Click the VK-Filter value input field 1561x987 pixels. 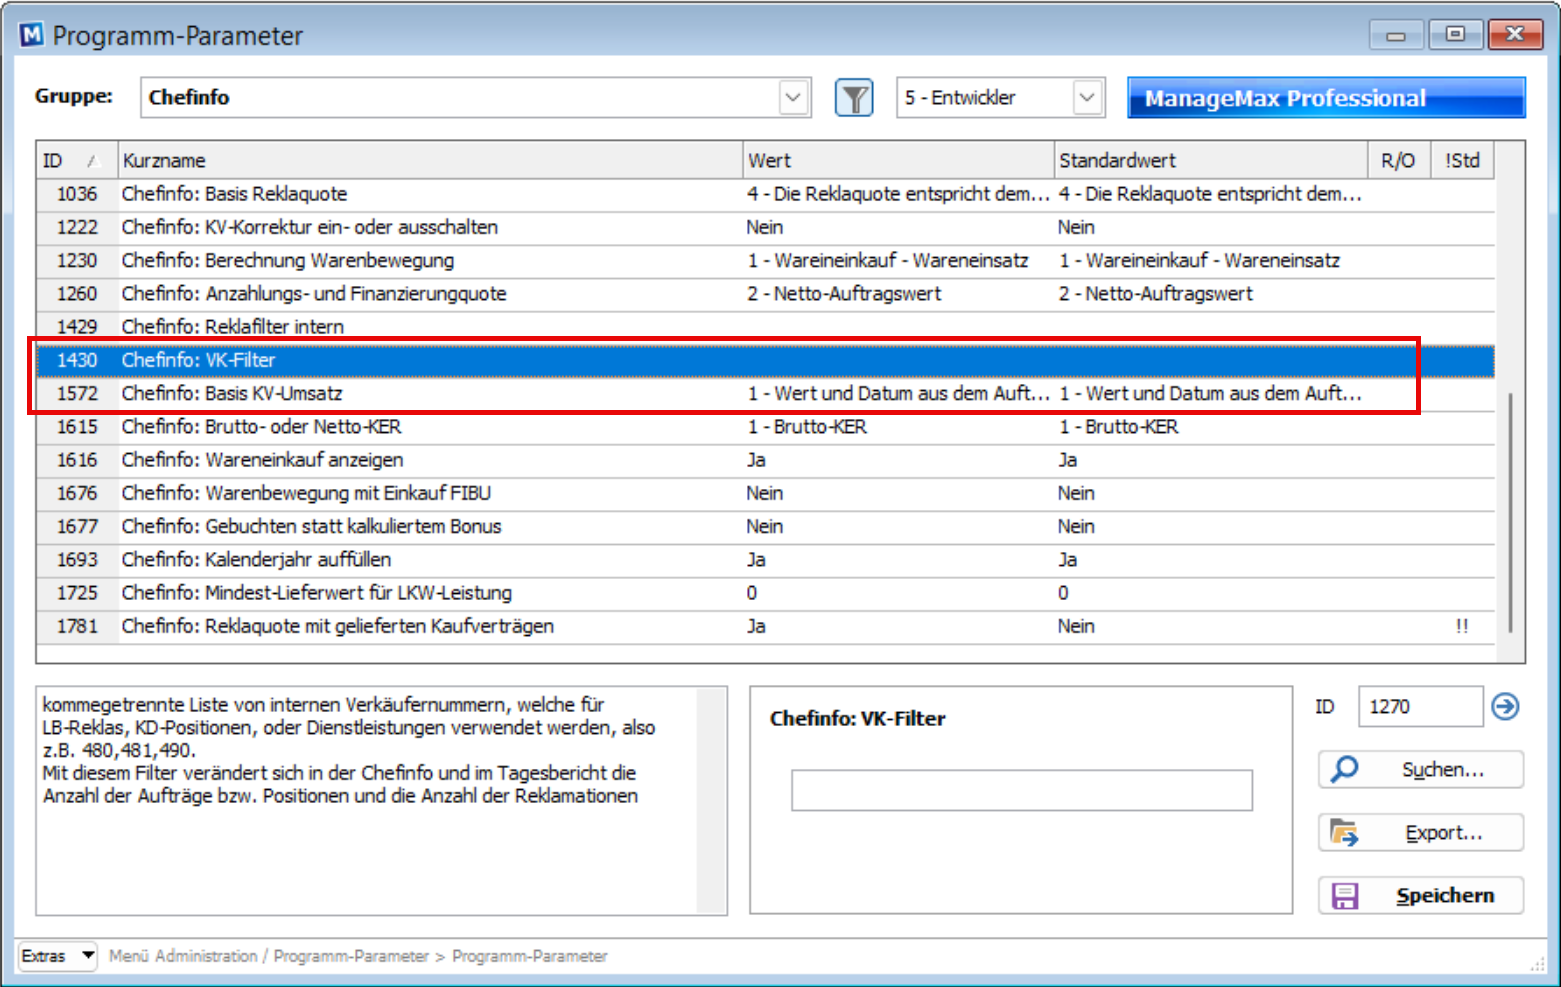(1021, 790)
